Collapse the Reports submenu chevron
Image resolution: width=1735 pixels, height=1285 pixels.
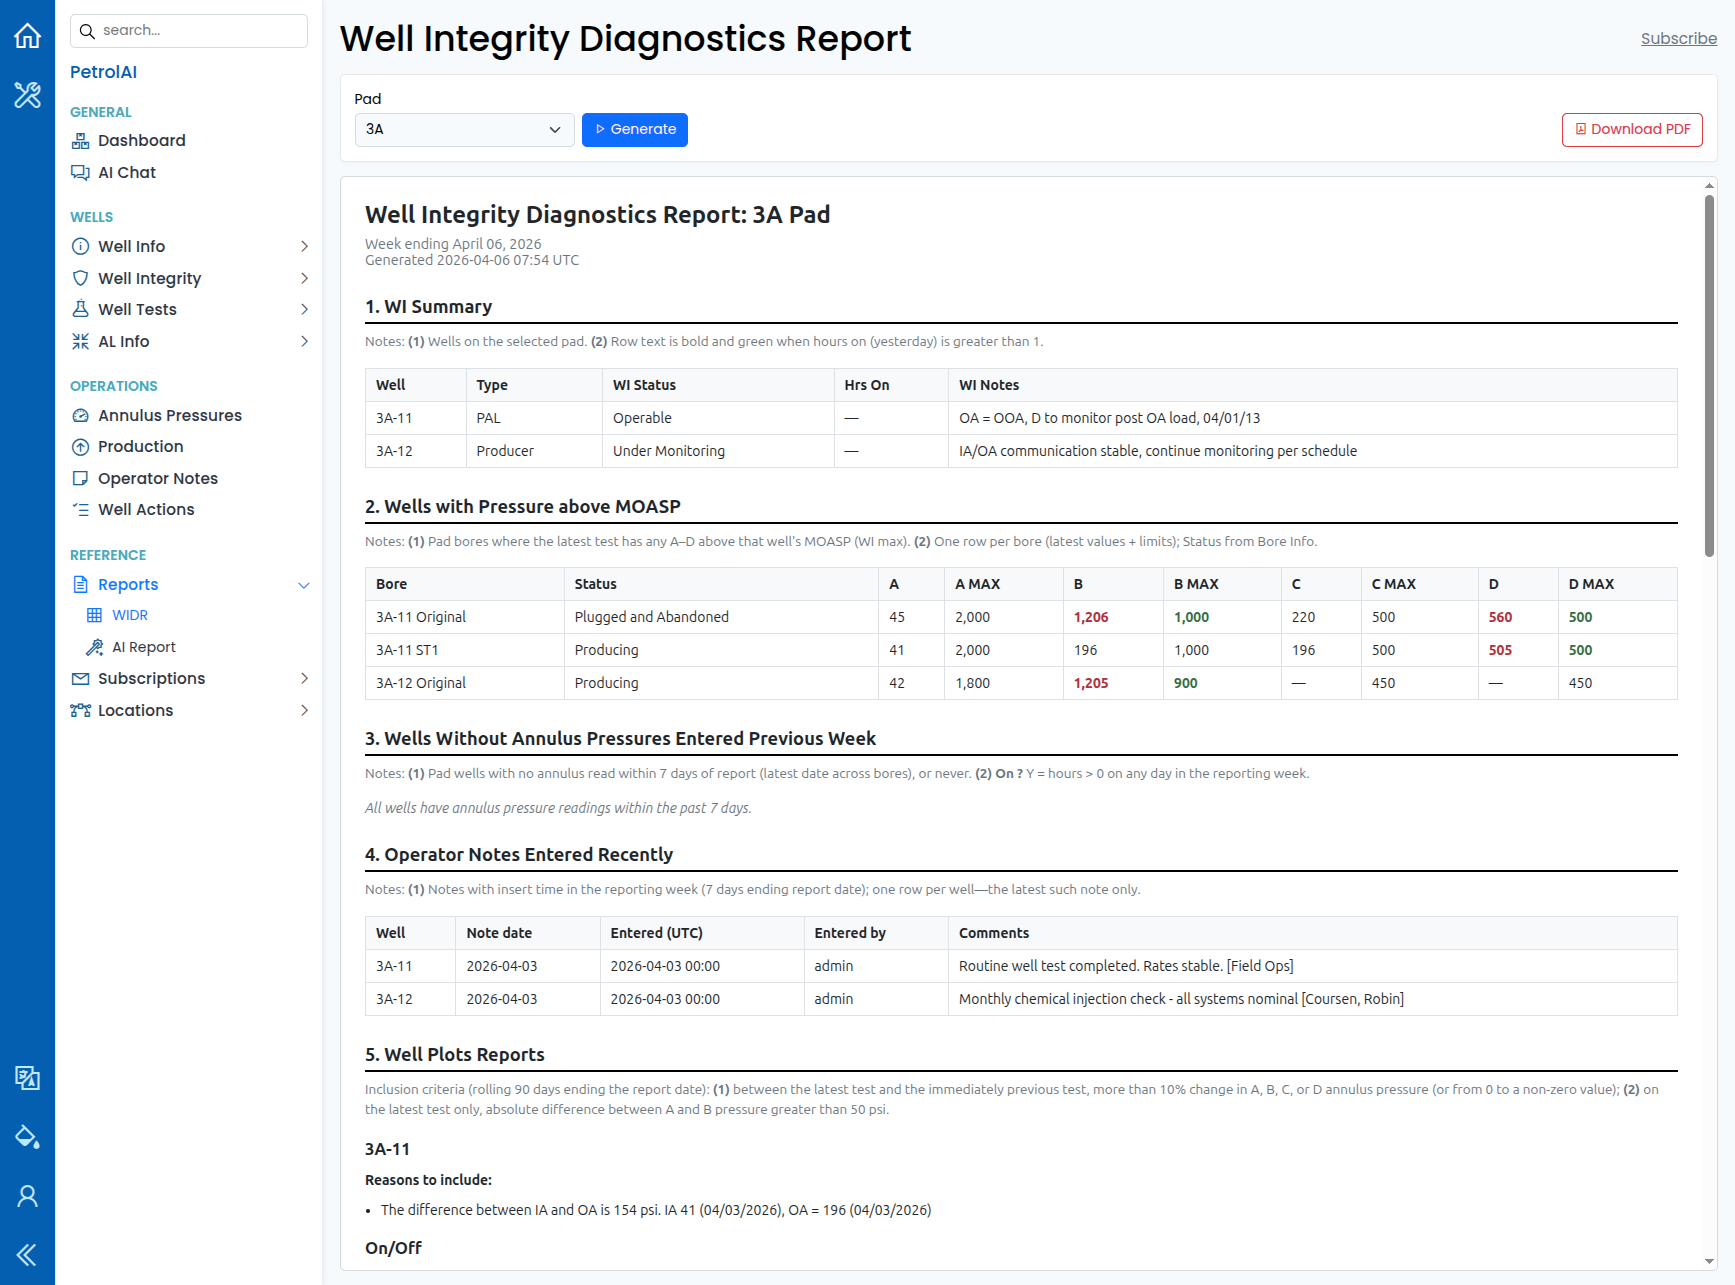pos(304,585)
